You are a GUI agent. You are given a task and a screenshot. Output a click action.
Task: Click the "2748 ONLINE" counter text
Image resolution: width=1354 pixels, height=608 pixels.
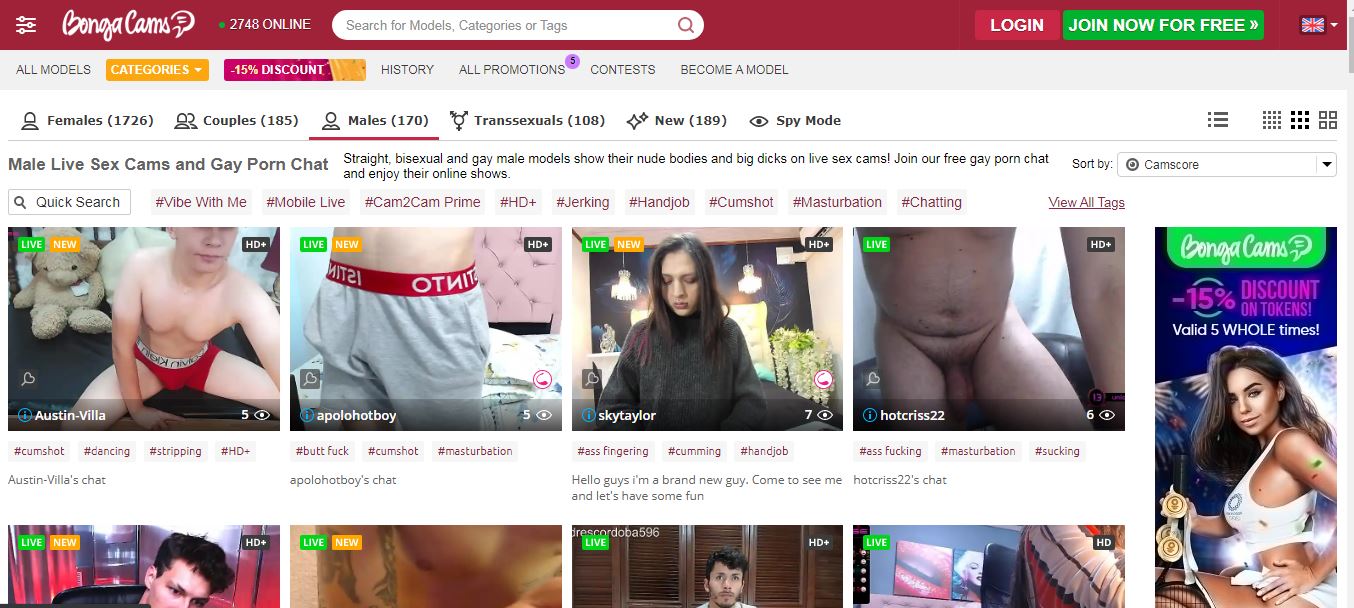270,24
